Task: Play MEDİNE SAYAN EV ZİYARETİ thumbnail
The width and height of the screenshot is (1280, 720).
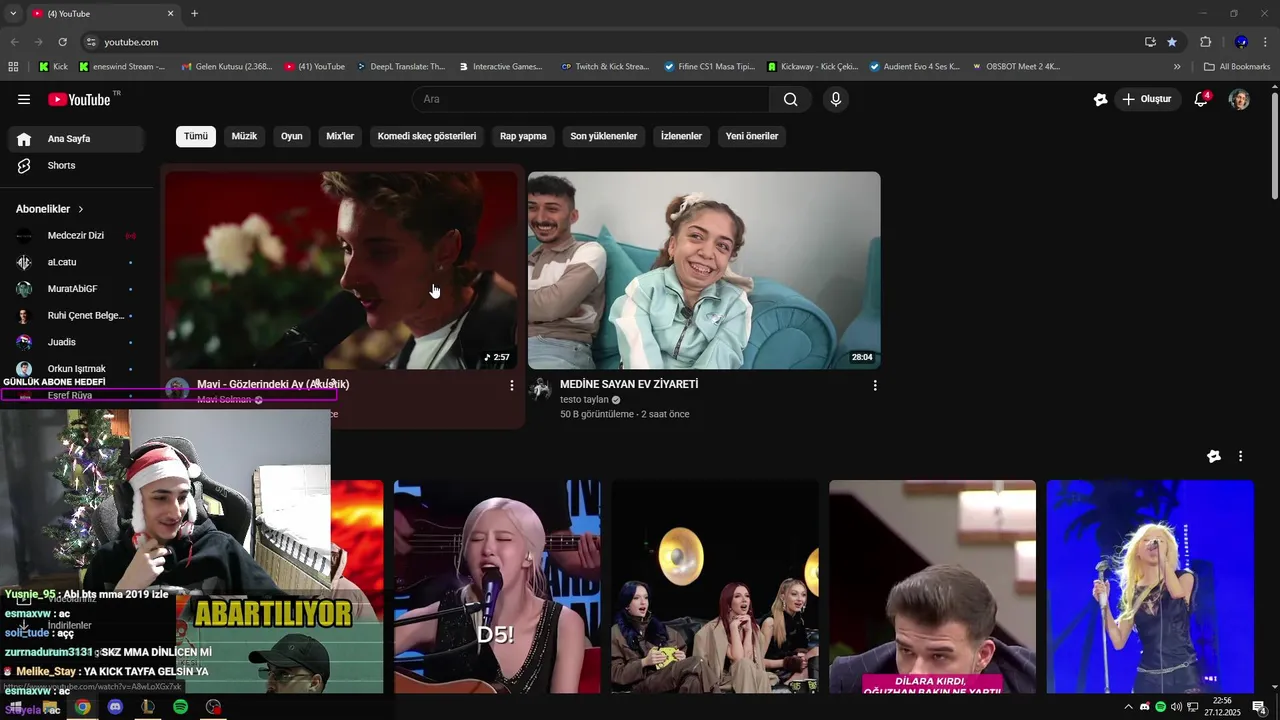Action: [704, 270]
